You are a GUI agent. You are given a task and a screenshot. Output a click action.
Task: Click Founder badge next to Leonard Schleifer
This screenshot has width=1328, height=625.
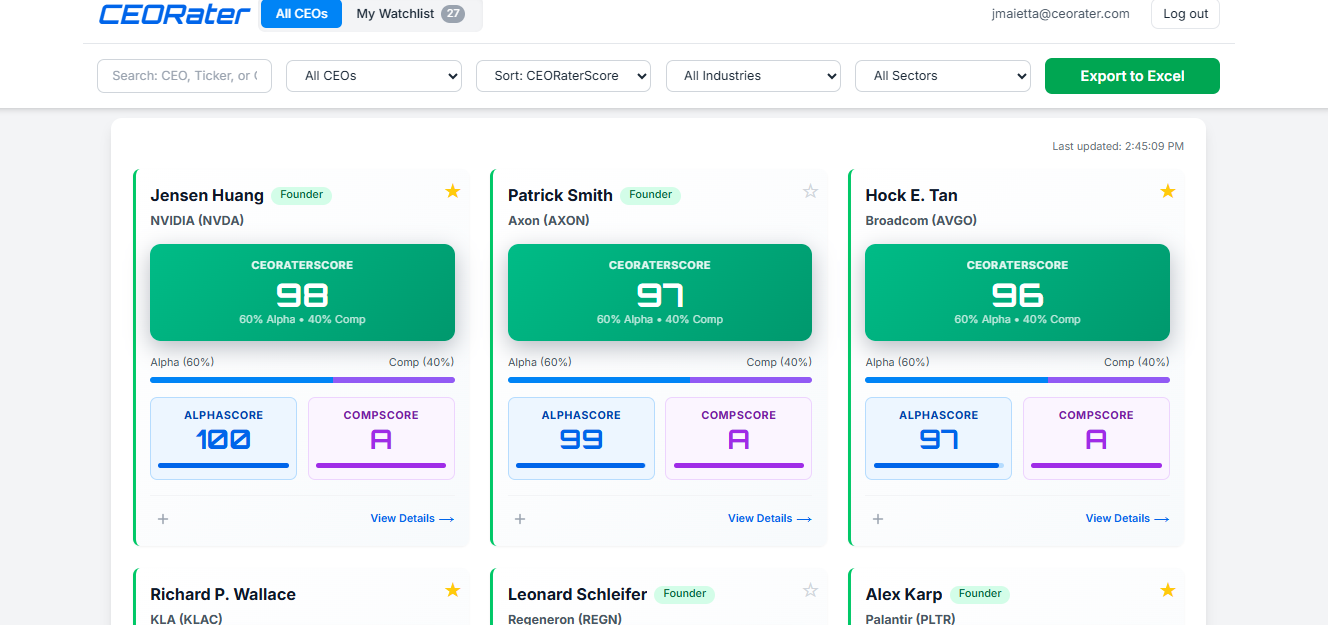(685, 594)
